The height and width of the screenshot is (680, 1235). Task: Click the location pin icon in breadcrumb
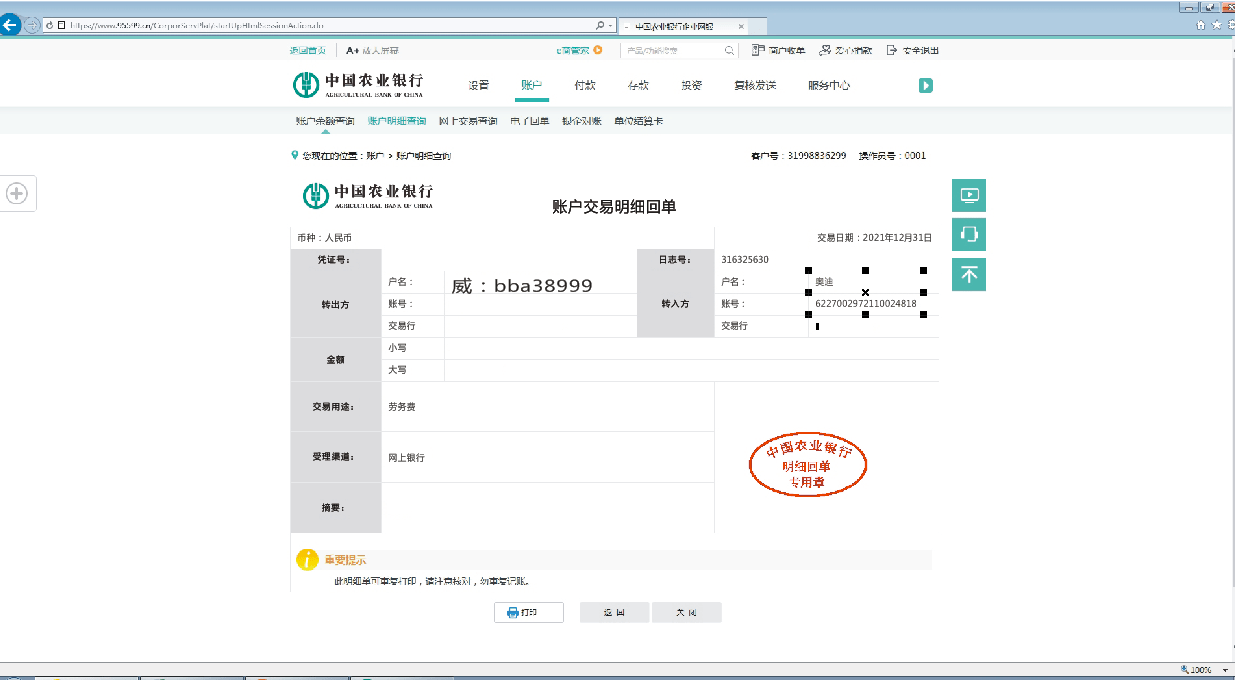point(294,155)
